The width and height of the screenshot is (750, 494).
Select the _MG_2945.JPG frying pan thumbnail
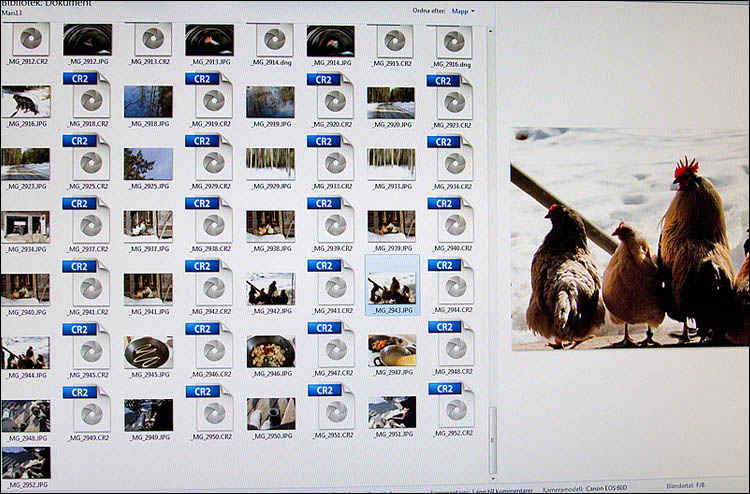[x=149, y=352]
